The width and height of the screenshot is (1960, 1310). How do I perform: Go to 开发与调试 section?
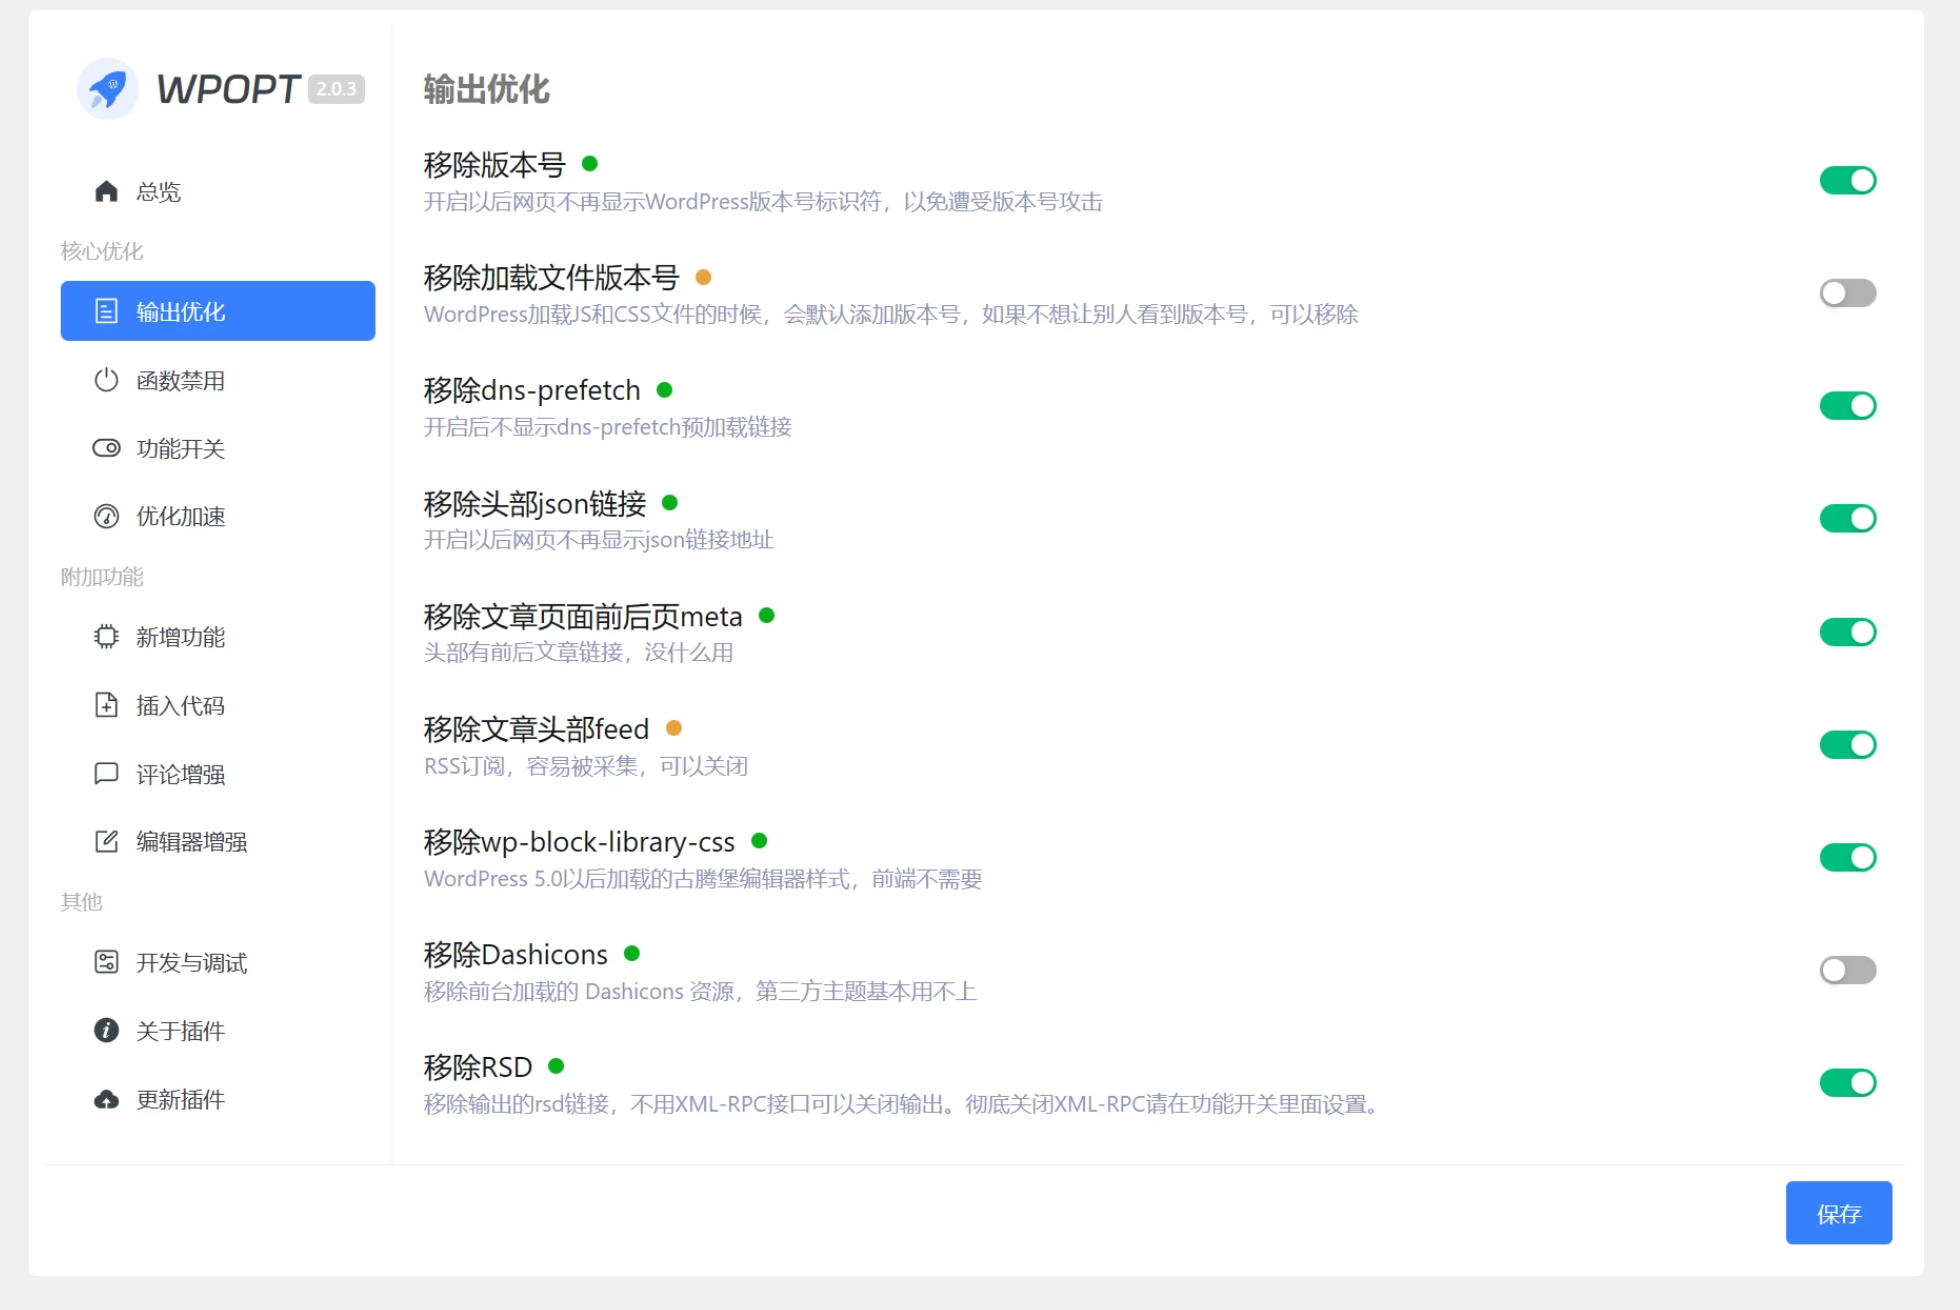pyautogui.click(x=191, y=962)
